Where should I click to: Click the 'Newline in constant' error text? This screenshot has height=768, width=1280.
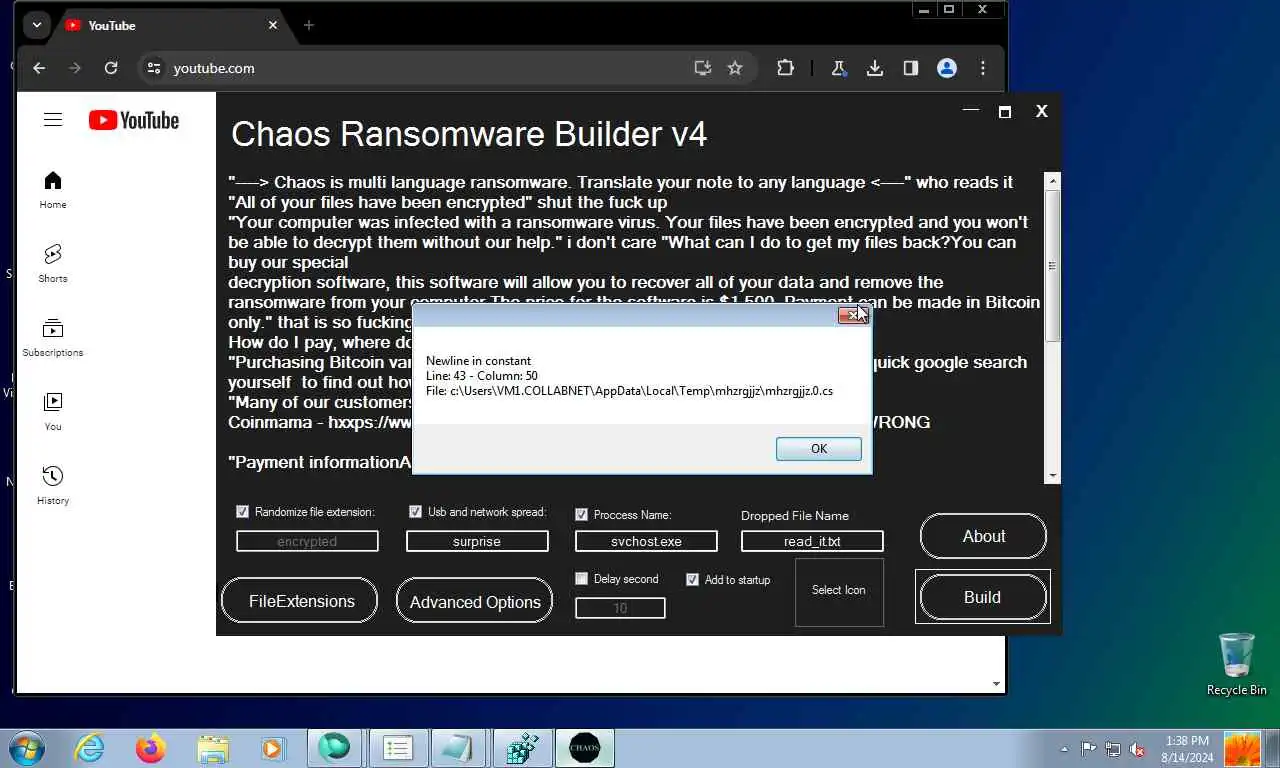click(478, 361)
